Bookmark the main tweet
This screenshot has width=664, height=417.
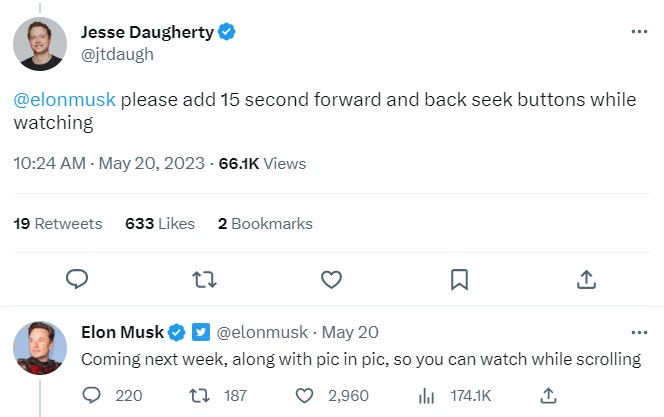point(459,279)
